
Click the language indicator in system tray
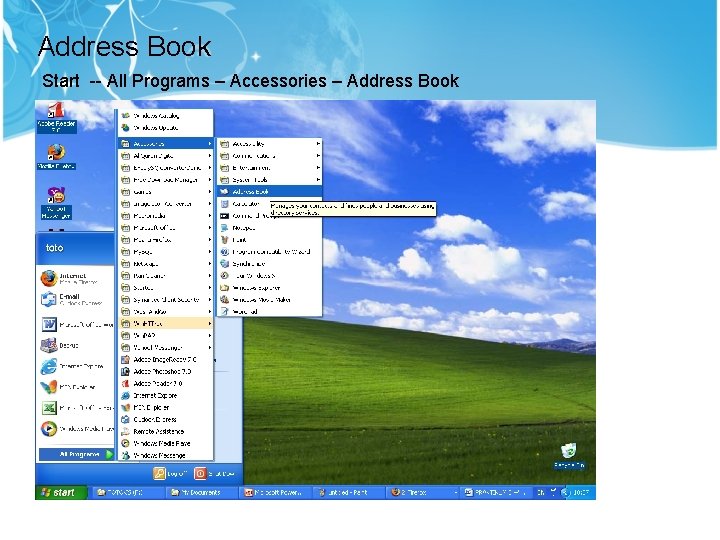coord(541,493)
